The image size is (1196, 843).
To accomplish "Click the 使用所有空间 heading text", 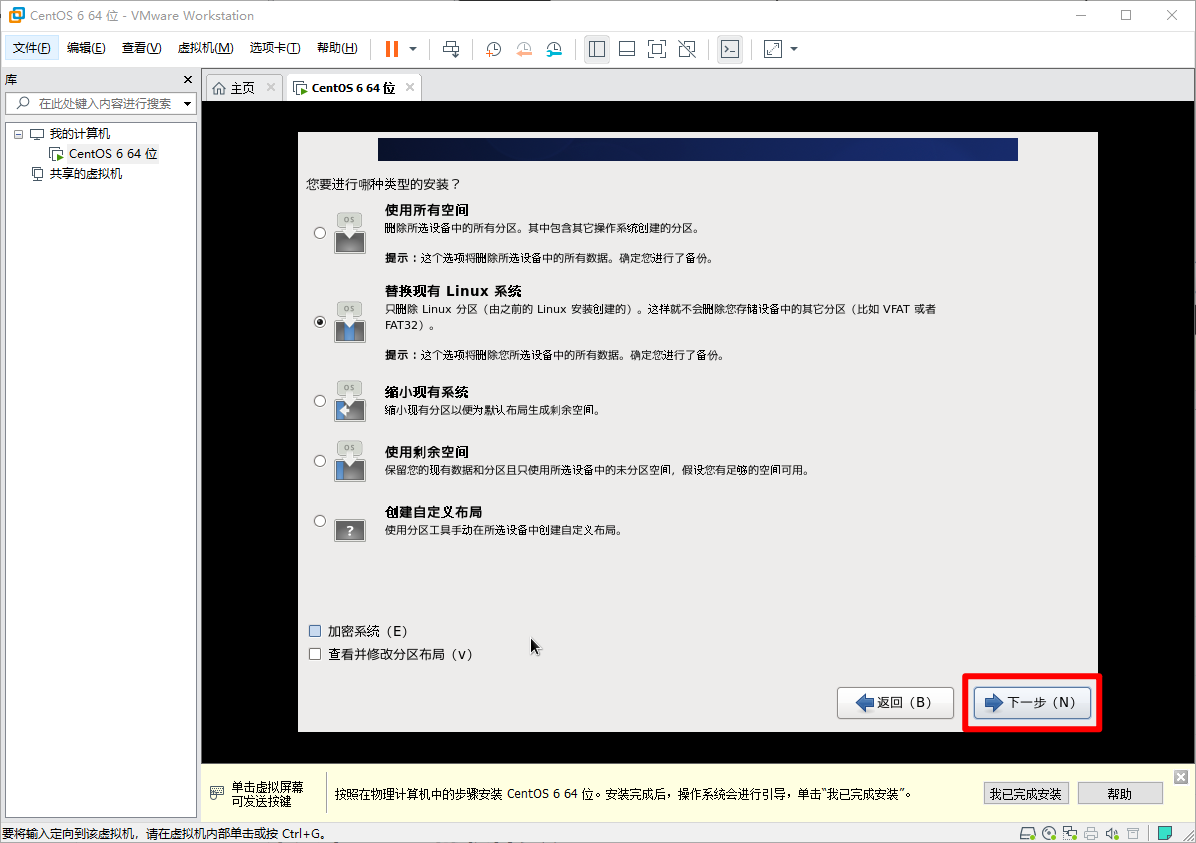I will tap(426, 210).
